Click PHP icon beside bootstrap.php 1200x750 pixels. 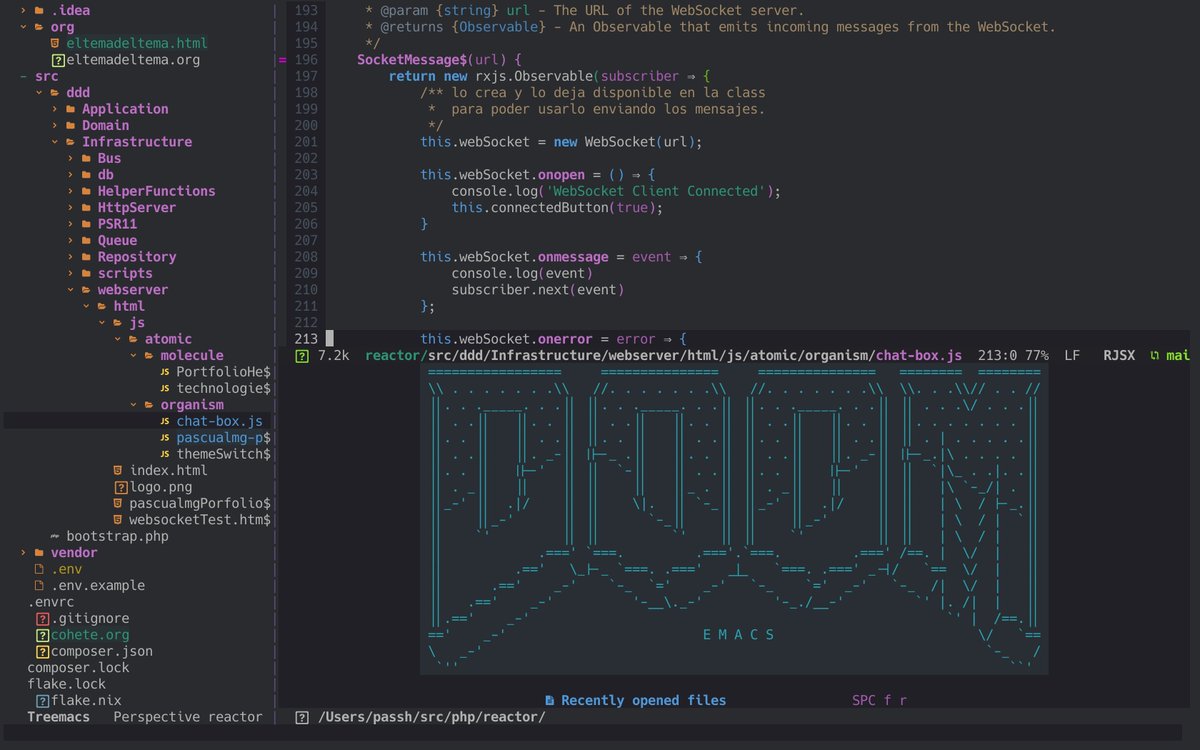coord(55,537)
